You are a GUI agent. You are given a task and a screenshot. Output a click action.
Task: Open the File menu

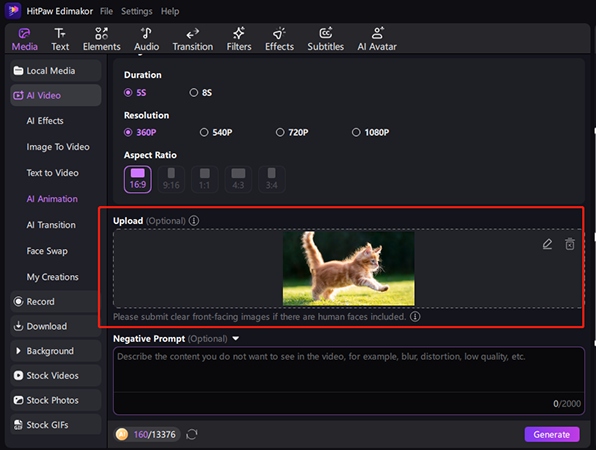(106, 11)
